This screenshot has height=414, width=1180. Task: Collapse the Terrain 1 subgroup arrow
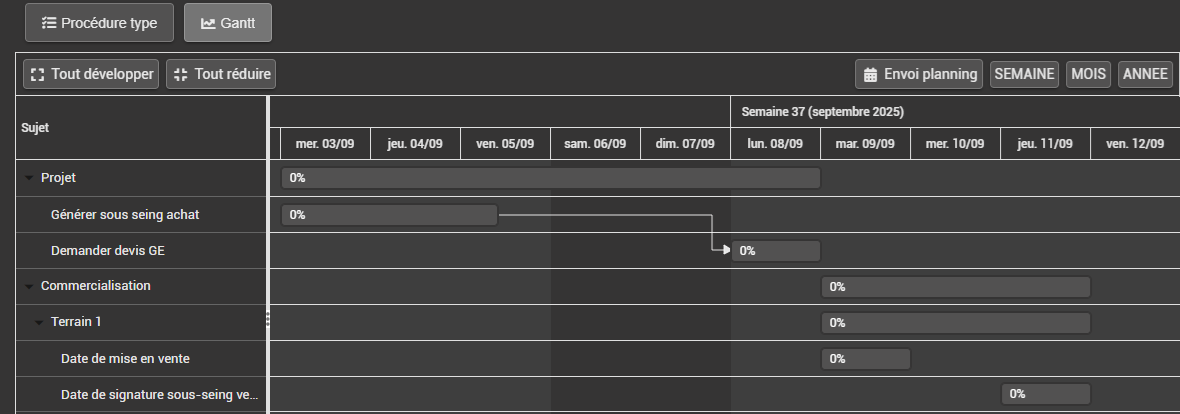(39, 322)
